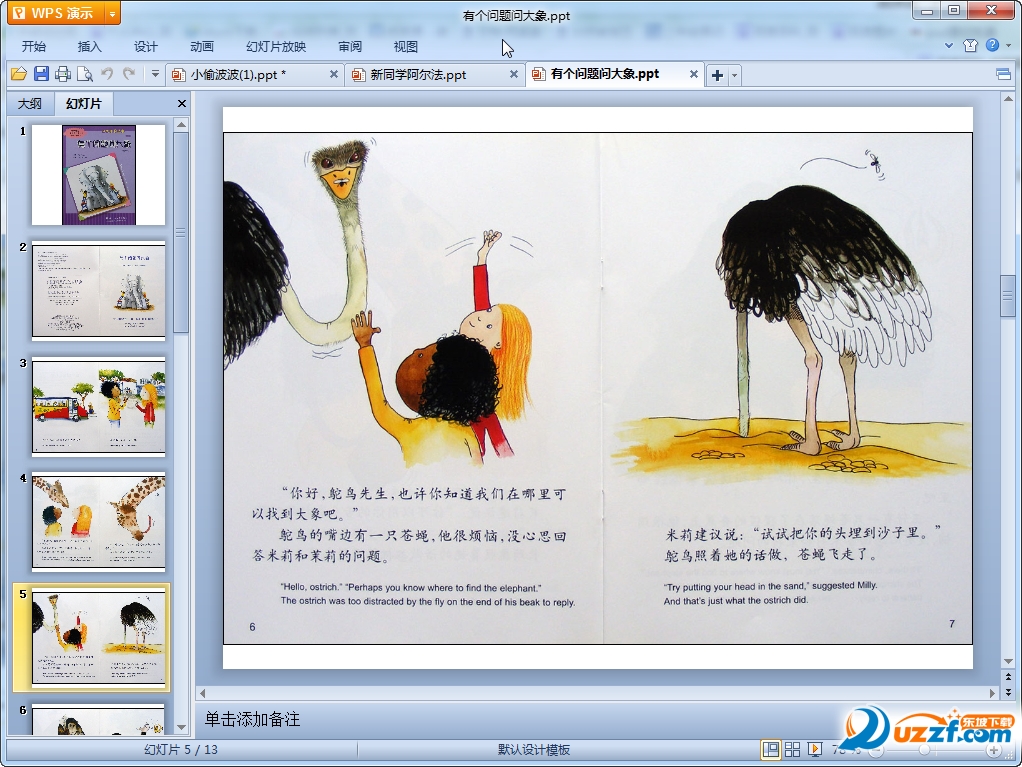Close the 新同学阿尔法.ppt tab
The height and width of the screenshot is (767, 1022).
(x=514, y=74)
